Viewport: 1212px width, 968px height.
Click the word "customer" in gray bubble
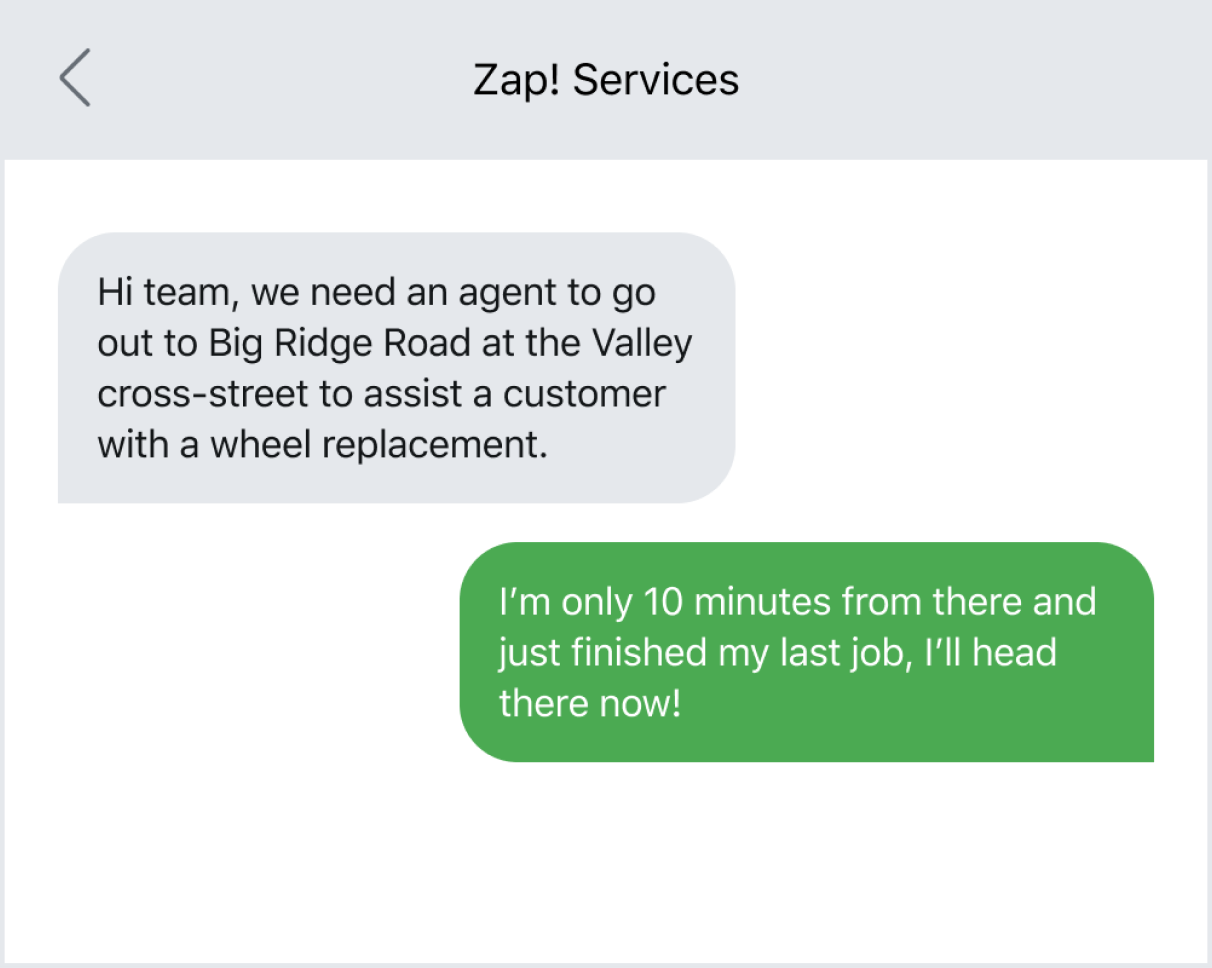(584, 394)
